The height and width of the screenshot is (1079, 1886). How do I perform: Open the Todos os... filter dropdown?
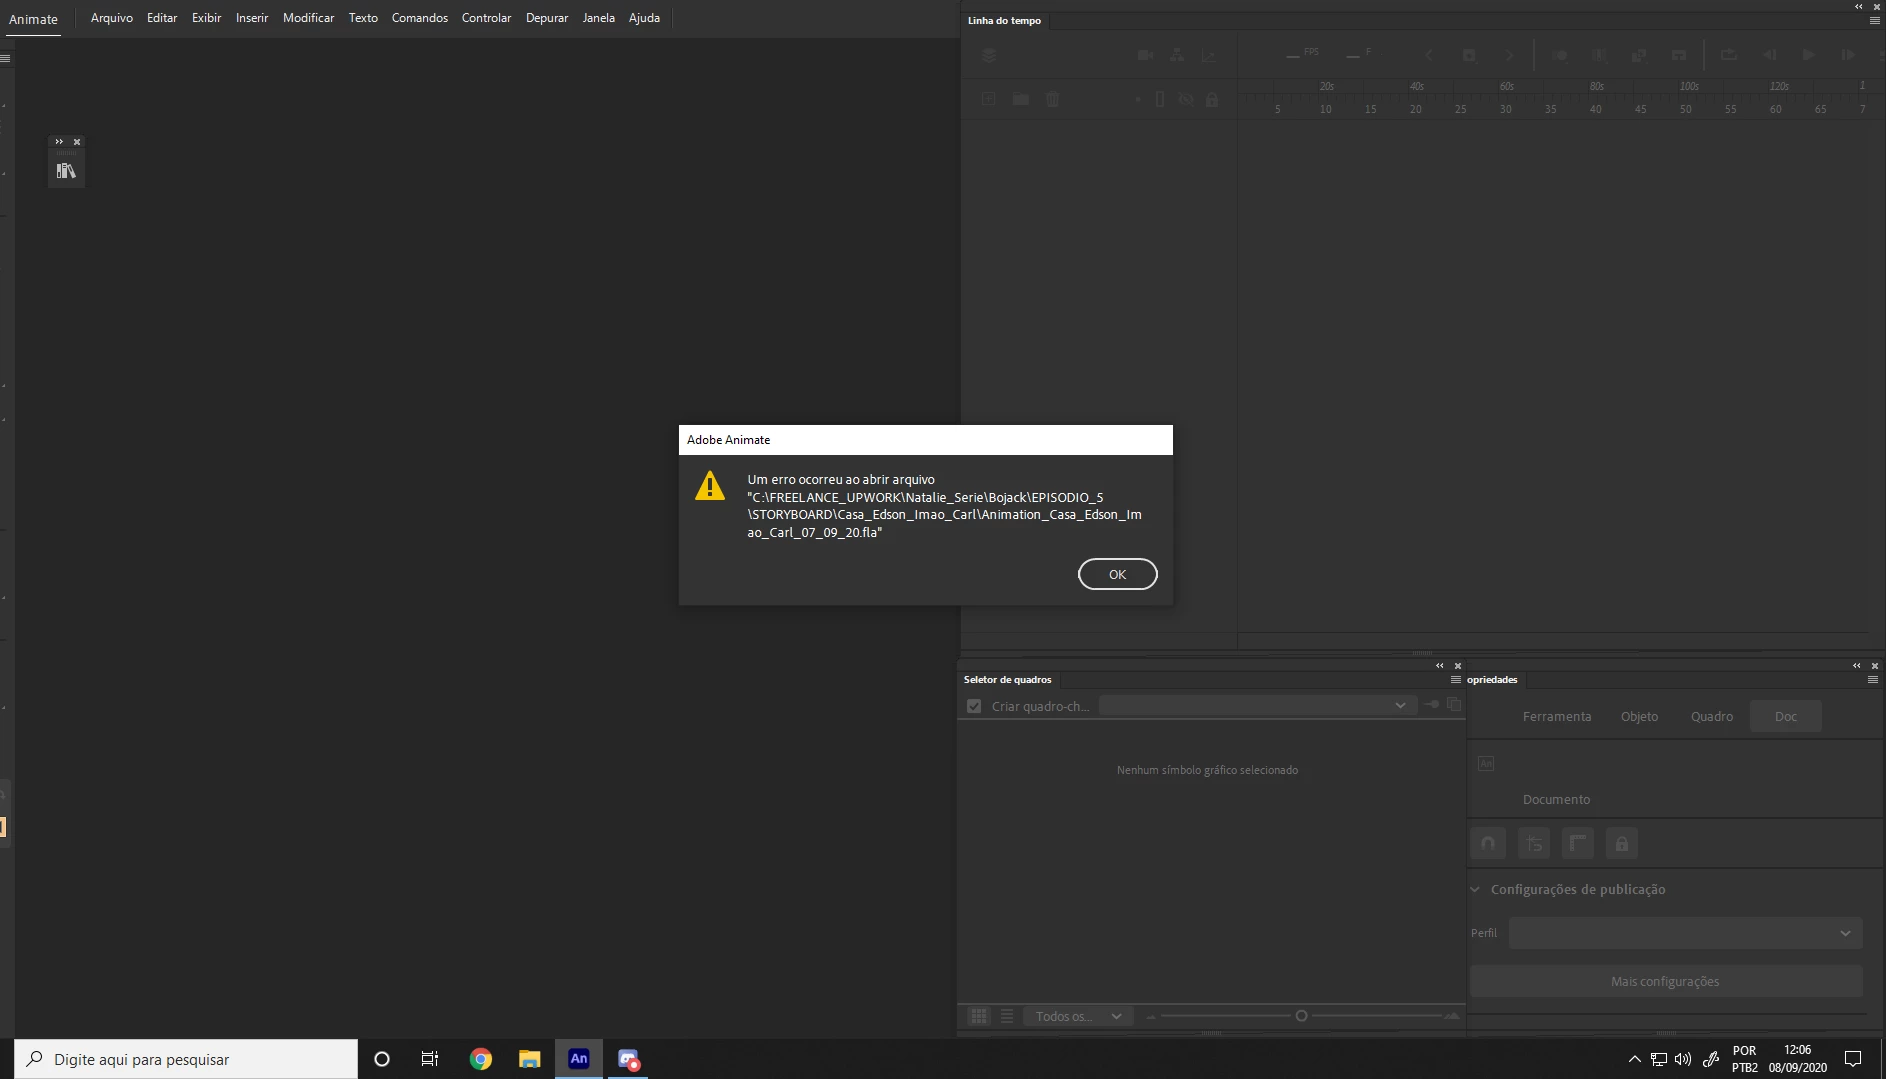point(1078,1016)
